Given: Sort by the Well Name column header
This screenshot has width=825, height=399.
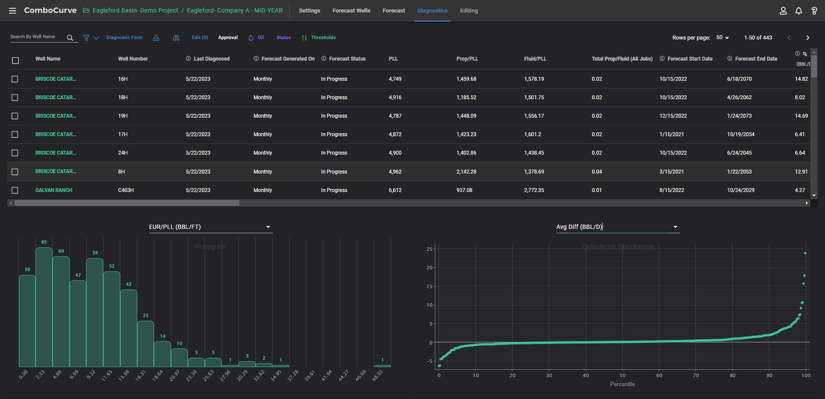Looking at the screenshot, I should point(48,59).
